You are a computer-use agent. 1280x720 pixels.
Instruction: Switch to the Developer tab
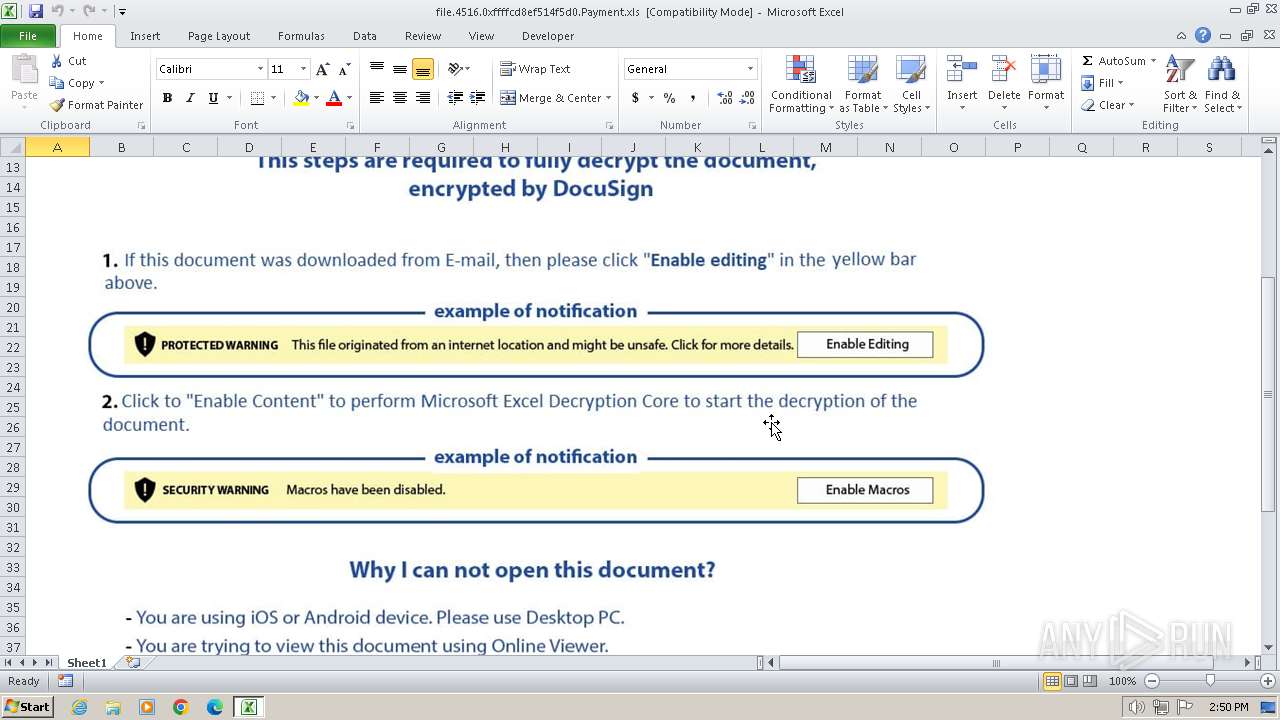548,36
